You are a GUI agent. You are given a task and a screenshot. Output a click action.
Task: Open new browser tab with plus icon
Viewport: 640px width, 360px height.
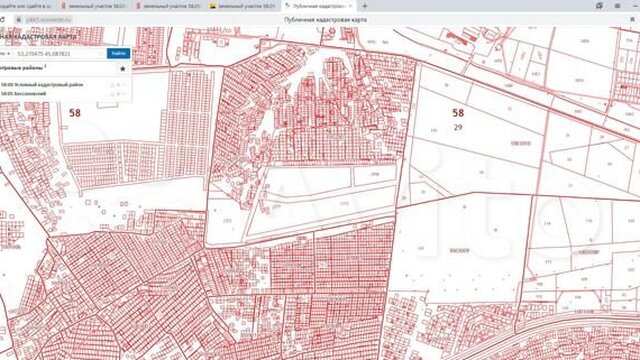coord(364,6)
